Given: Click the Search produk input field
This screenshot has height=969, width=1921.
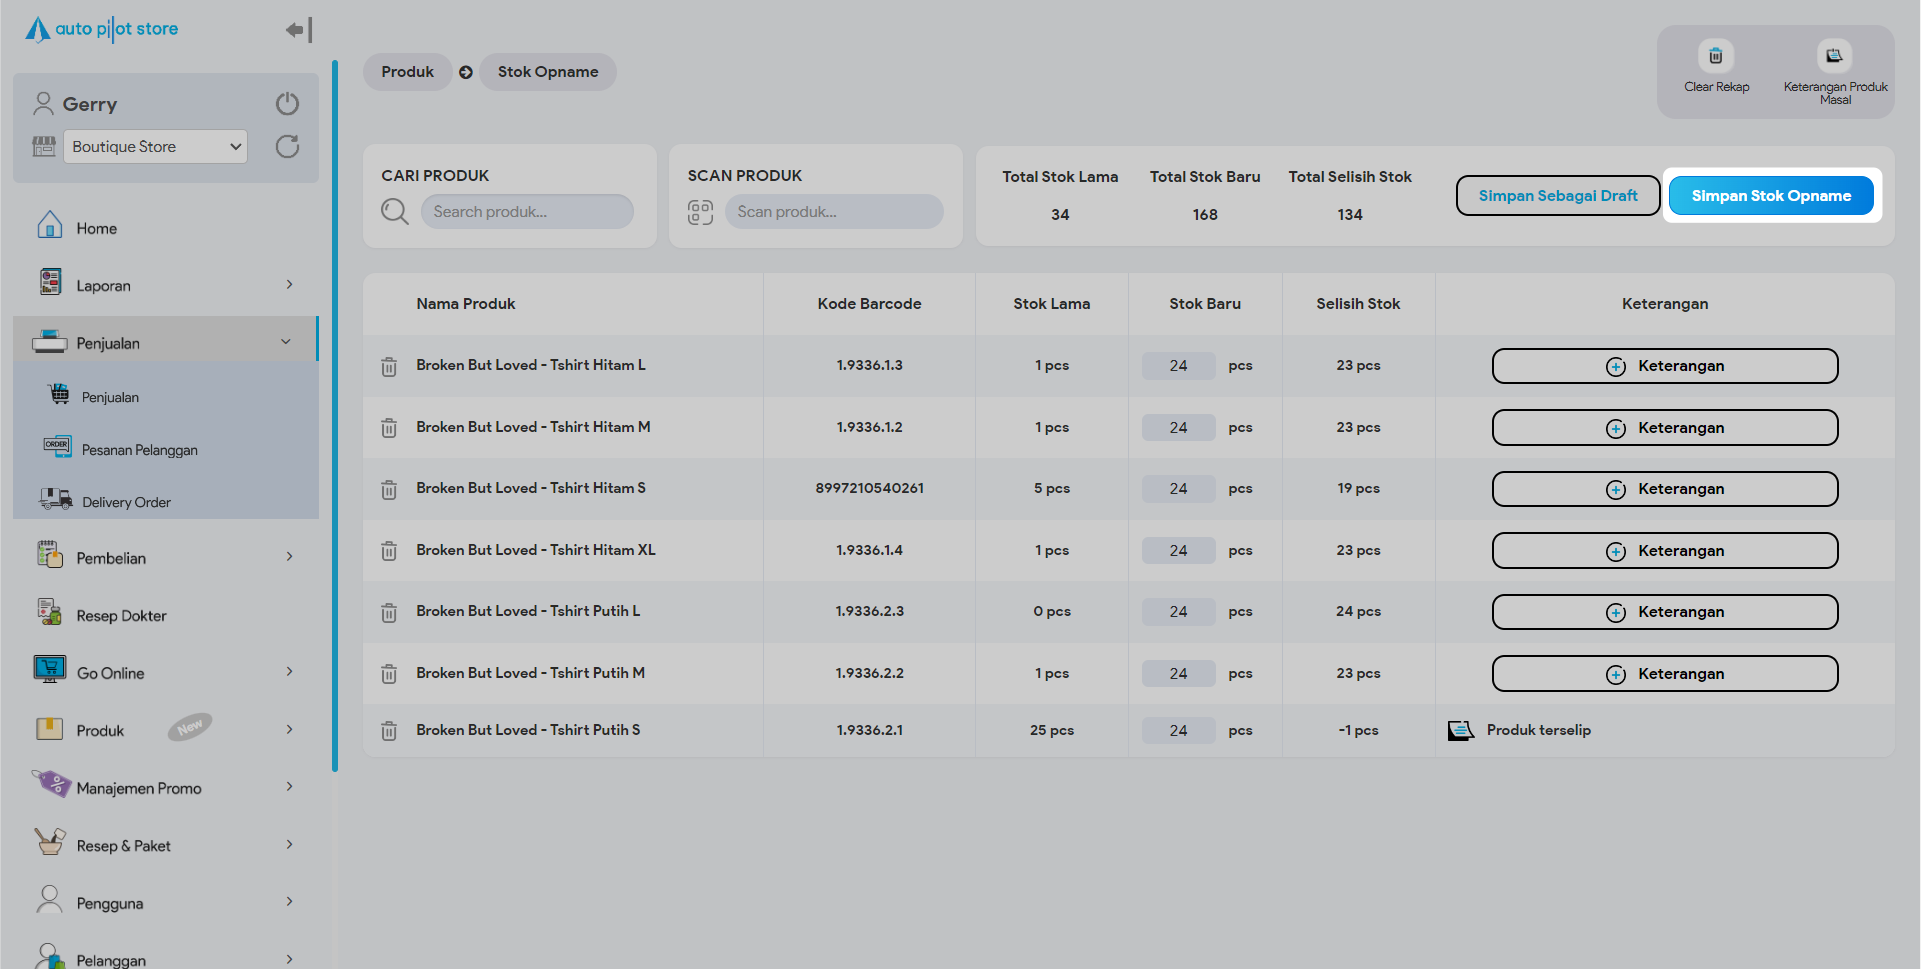Looking at the screenshot, I should pyautogui.click(x=527, y=212).
